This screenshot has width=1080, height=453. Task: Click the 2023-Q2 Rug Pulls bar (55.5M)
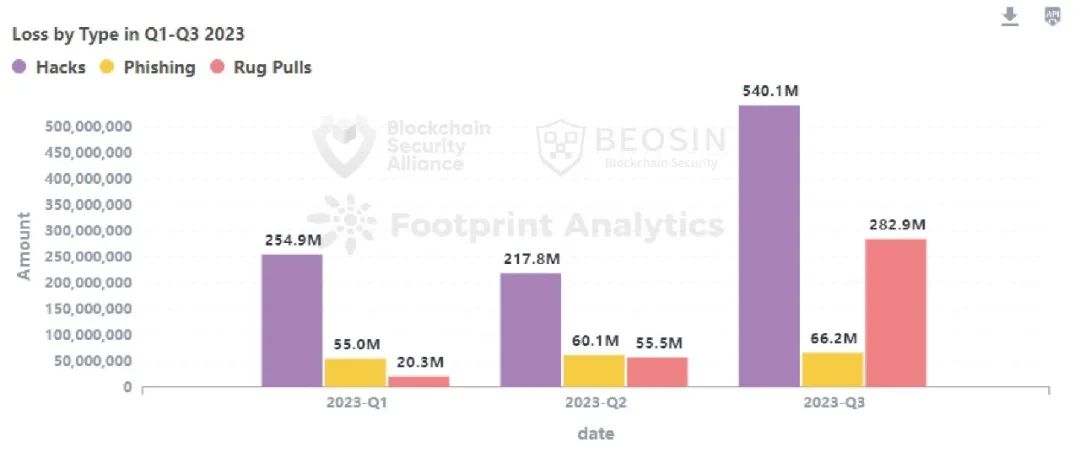point(655,372)
